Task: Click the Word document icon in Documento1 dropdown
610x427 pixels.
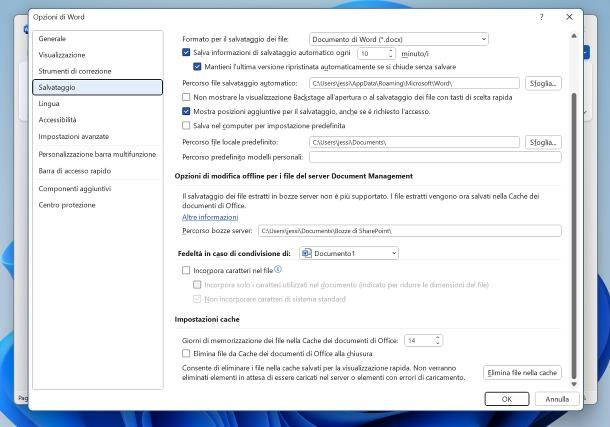Action: (307, 253)
